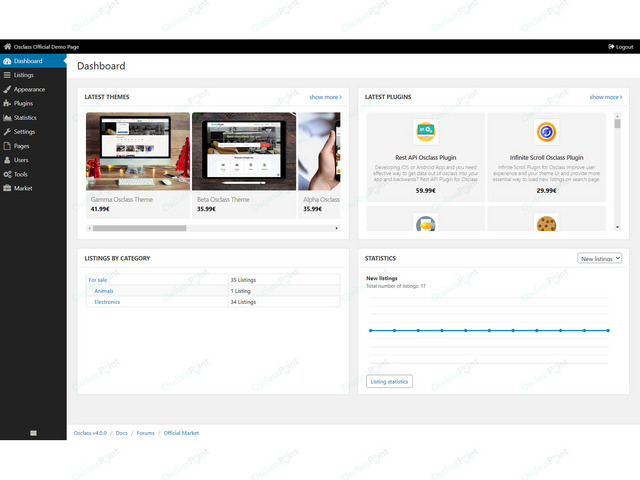Click the Settings wrench icon
This screenshot has height=480, width=640.
[x=7, y=132]
